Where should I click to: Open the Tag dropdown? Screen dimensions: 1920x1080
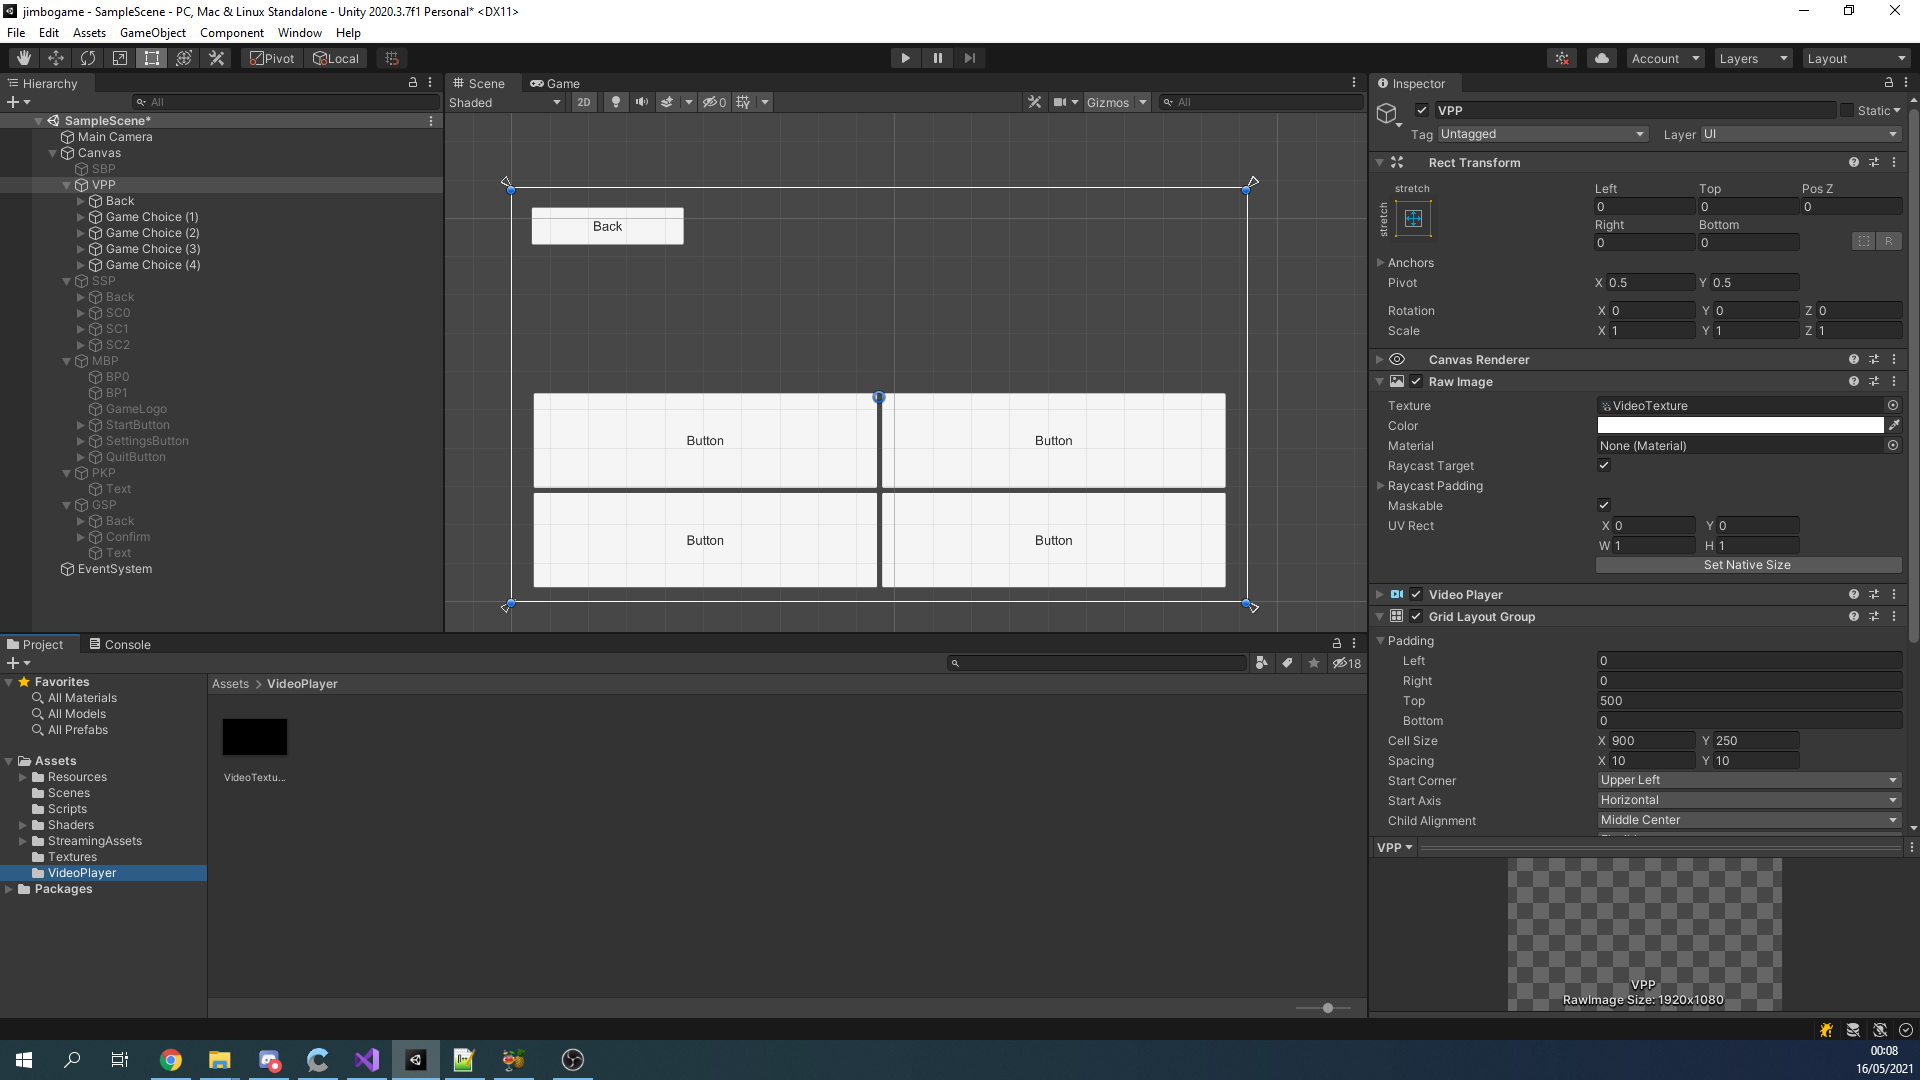1542,134
